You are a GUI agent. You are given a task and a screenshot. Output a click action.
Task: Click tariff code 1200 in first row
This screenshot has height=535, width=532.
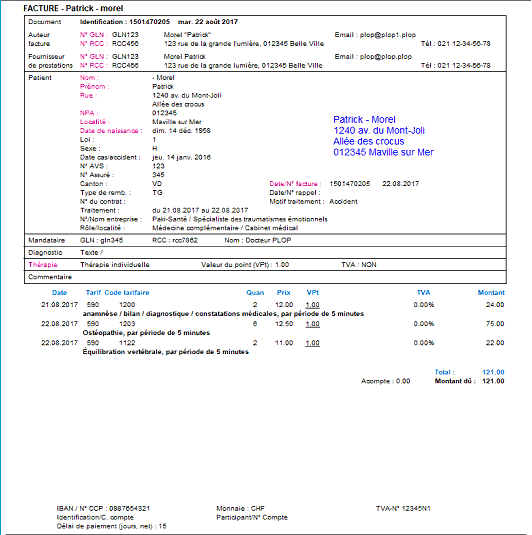click(127, 305)
